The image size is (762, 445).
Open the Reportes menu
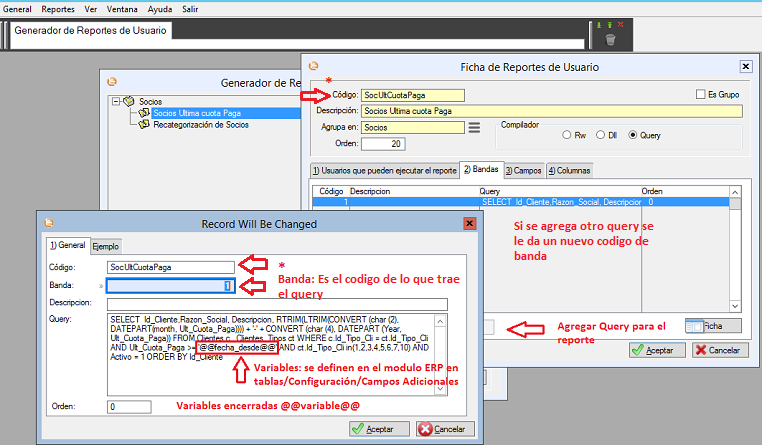coord(57,8)
